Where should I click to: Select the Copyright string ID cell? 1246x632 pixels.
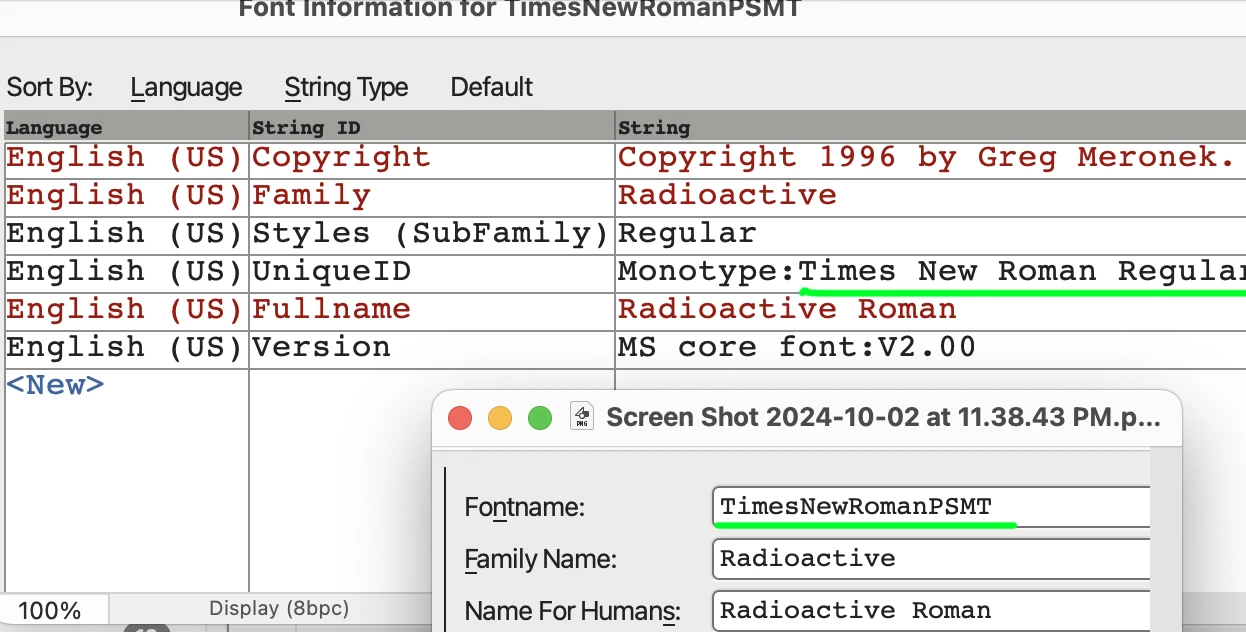432,157
